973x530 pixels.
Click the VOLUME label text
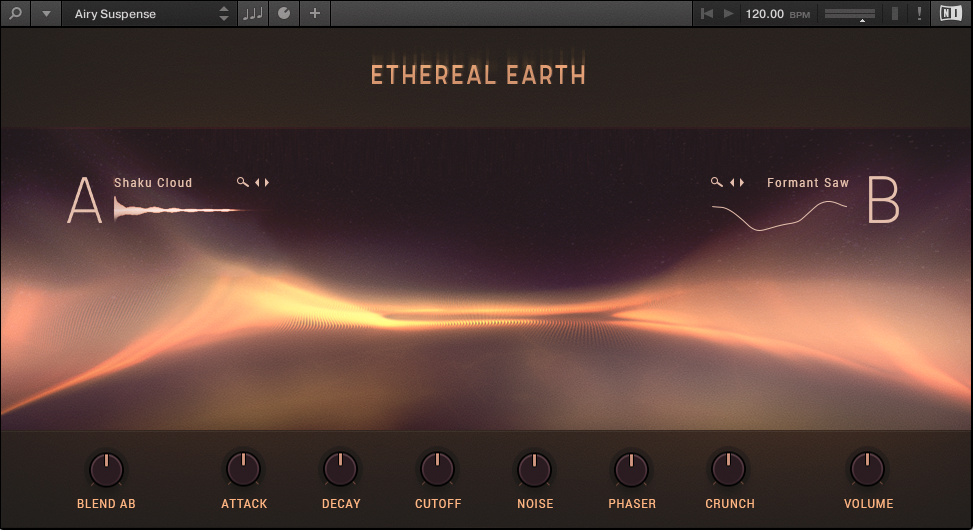point(869,504)
